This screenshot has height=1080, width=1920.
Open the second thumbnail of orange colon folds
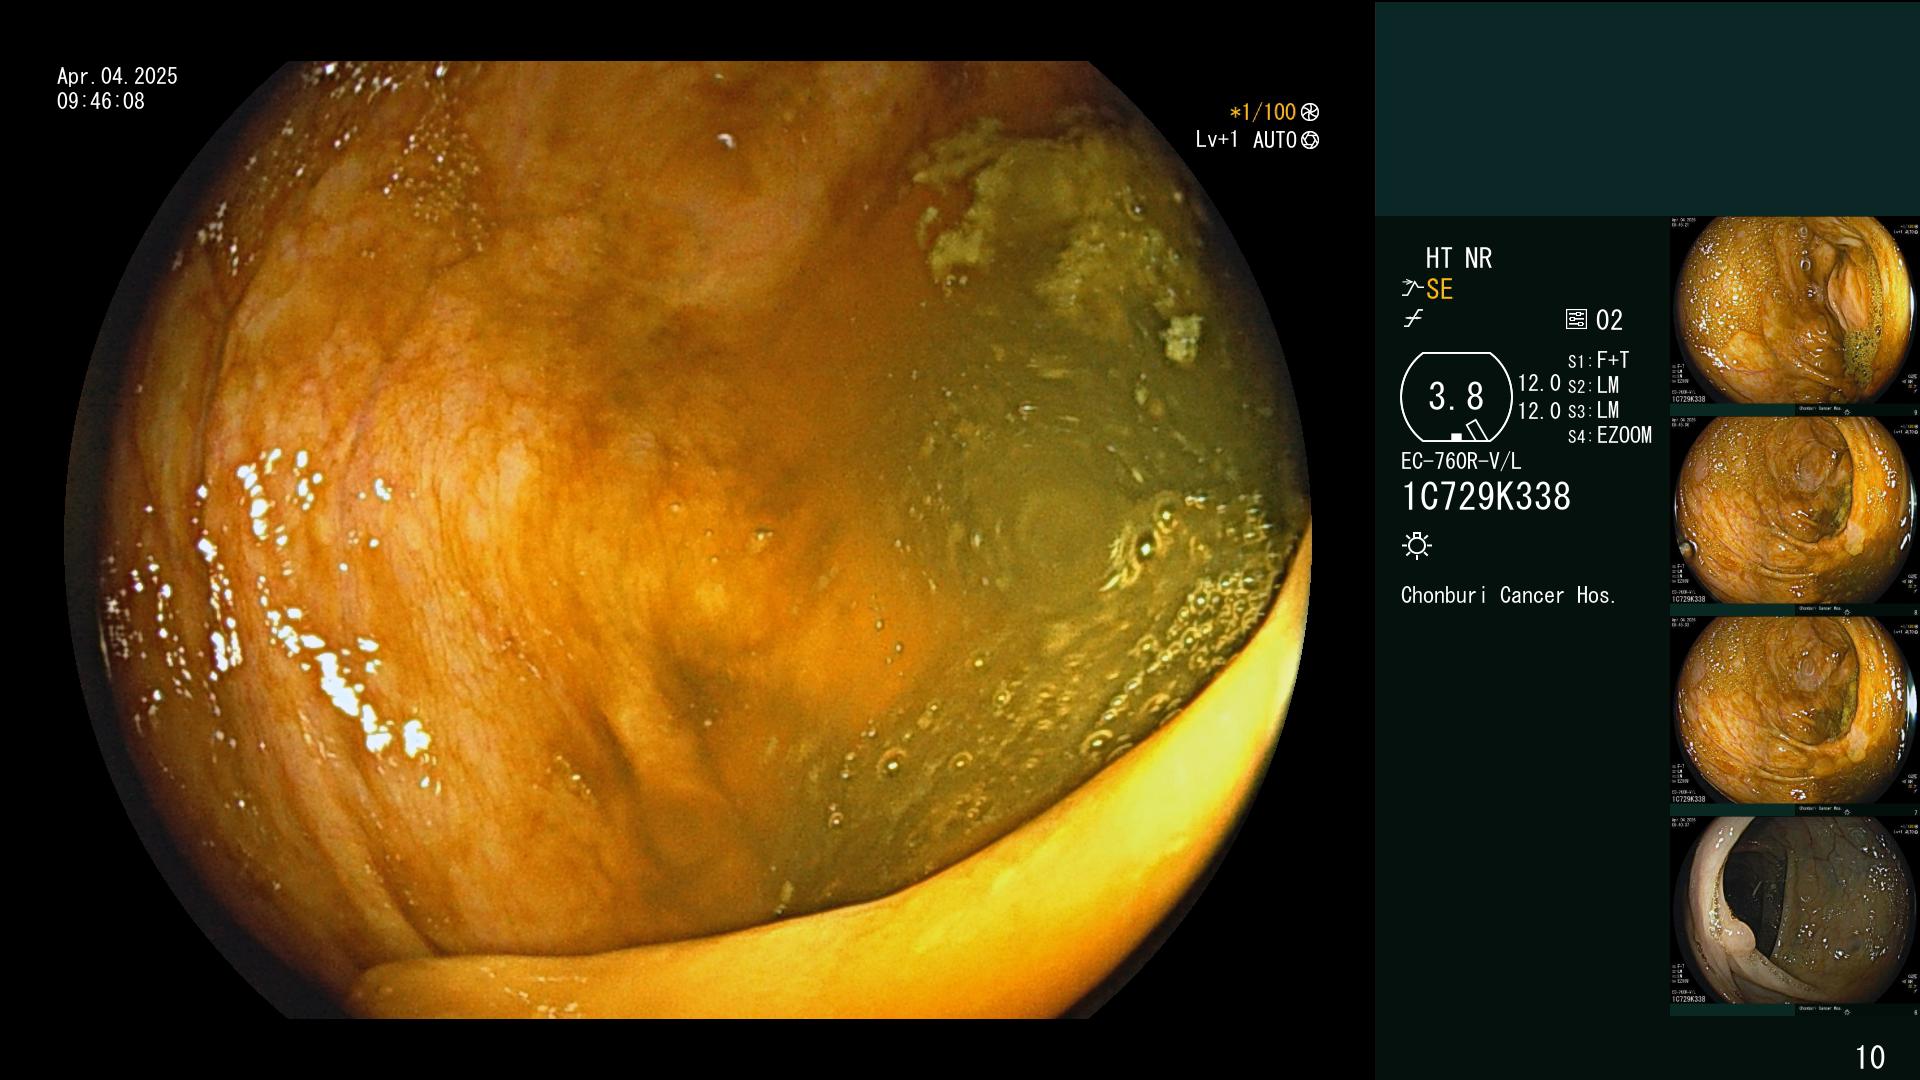point(1794,512)
